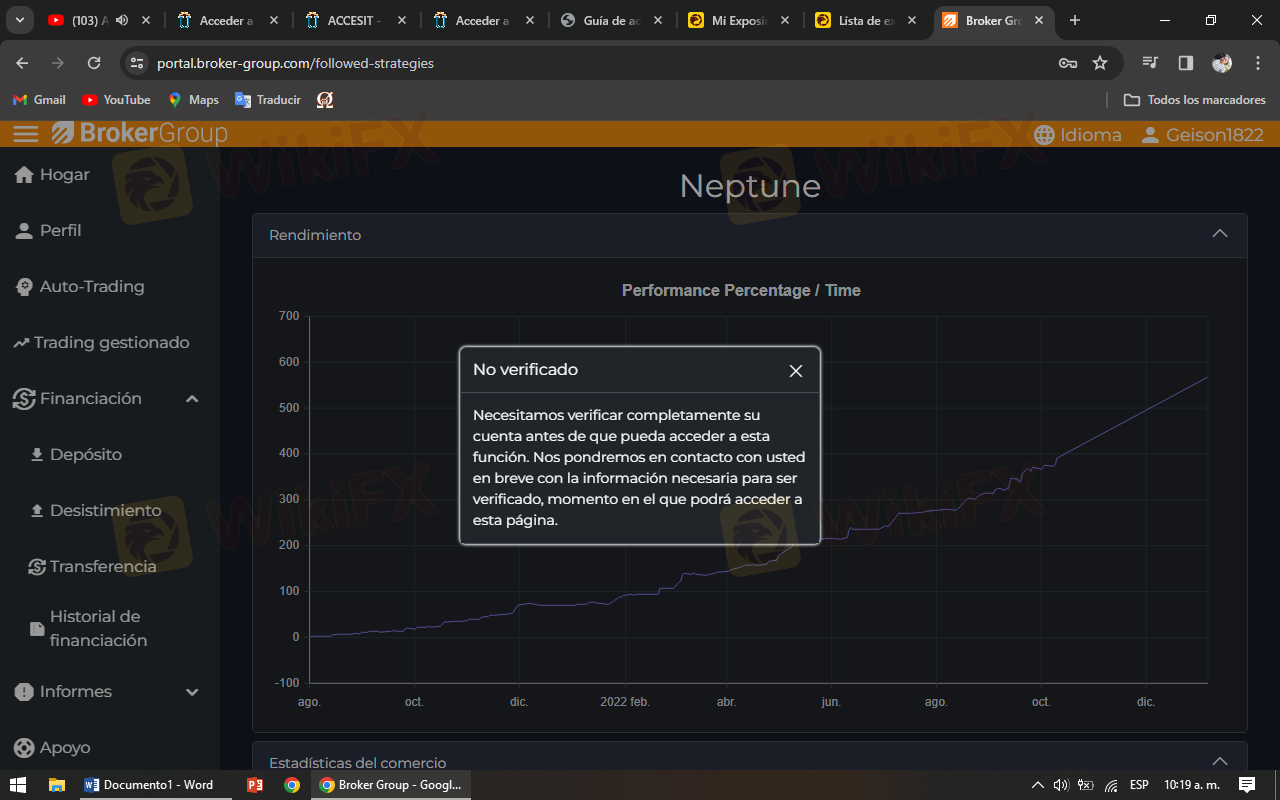
Task: Collapse Estadísticas del comercio panel
Action: (1219, 762)
